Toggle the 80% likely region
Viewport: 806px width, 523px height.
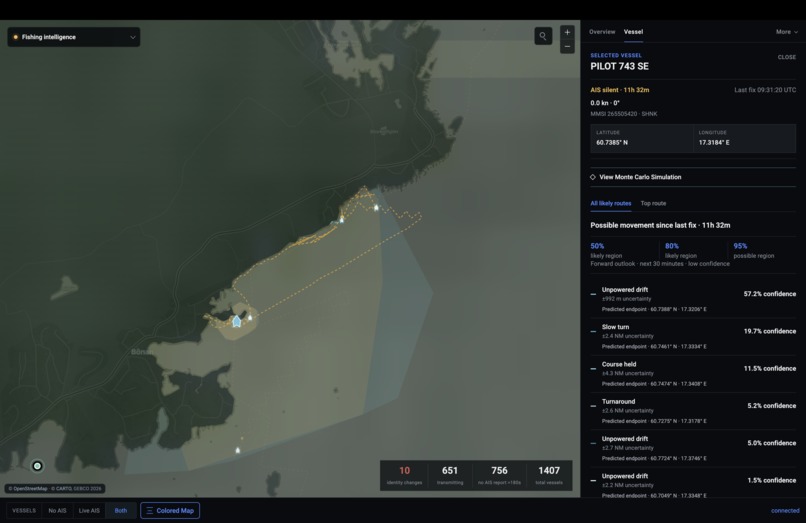click(x=681, y=250)
